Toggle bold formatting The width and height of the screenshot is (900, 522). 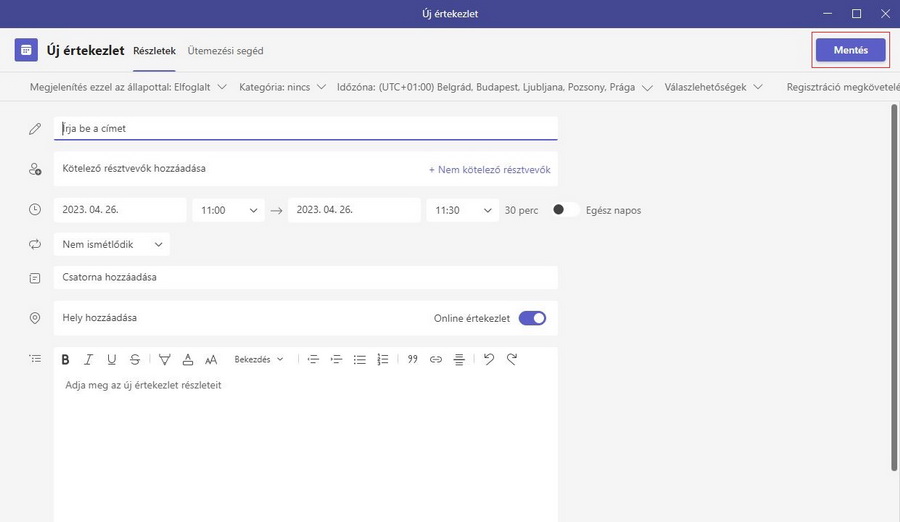65,359
